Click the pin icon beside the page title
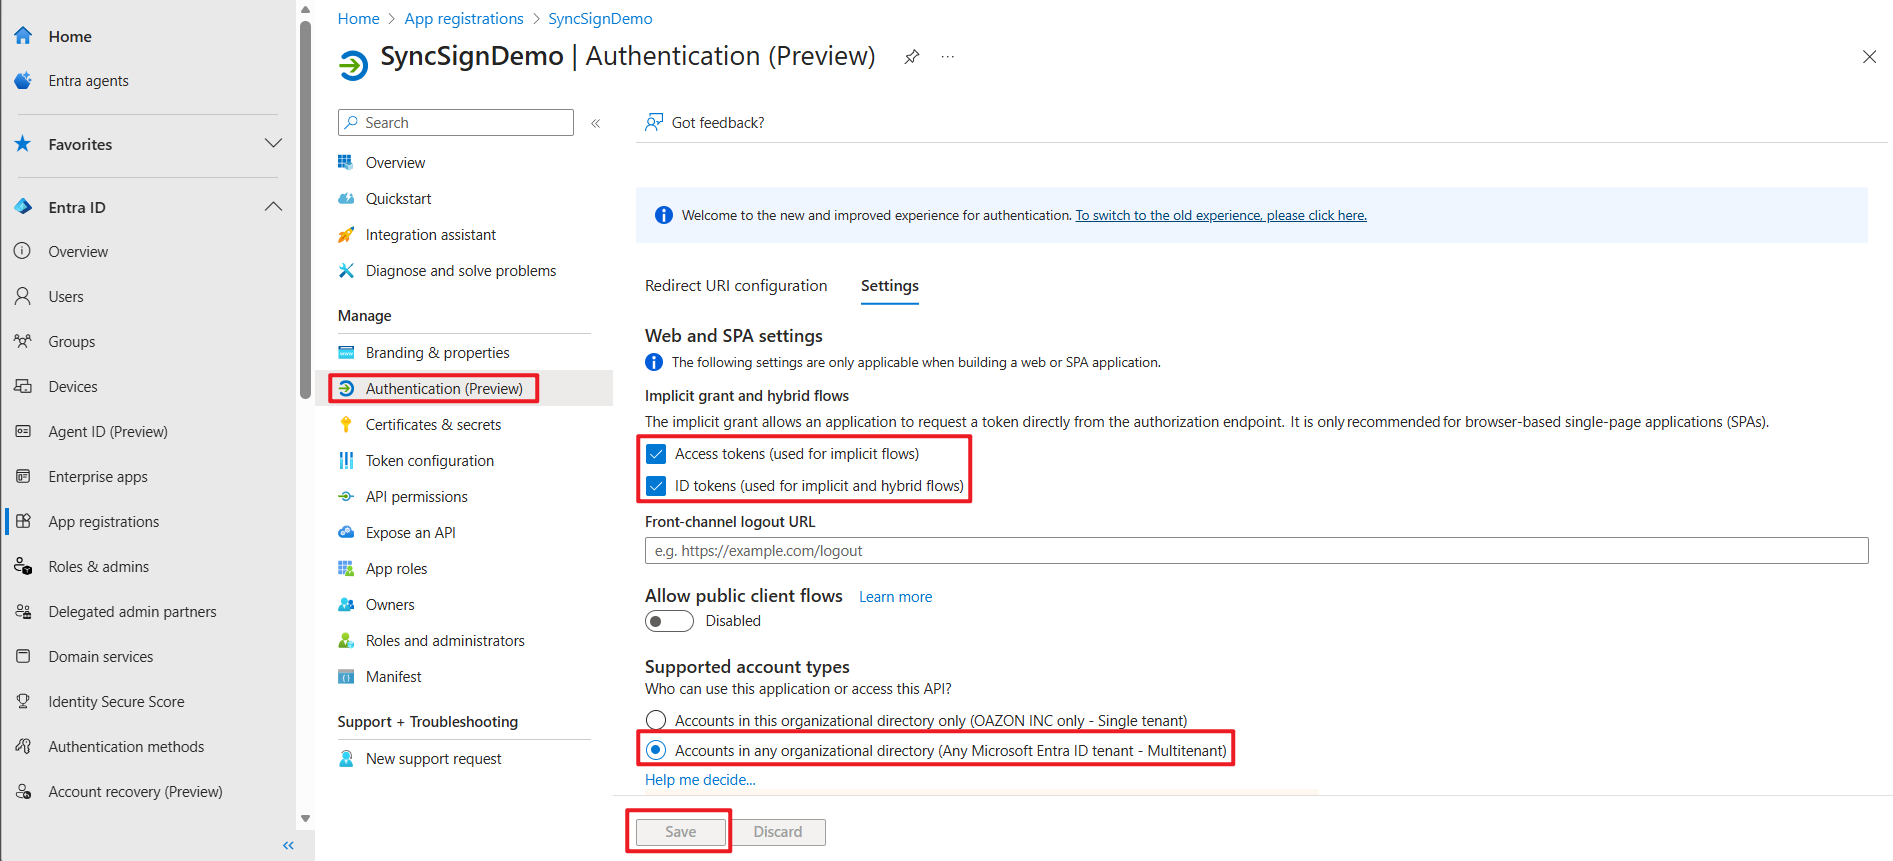1893x861 pixels. (911, 57)
